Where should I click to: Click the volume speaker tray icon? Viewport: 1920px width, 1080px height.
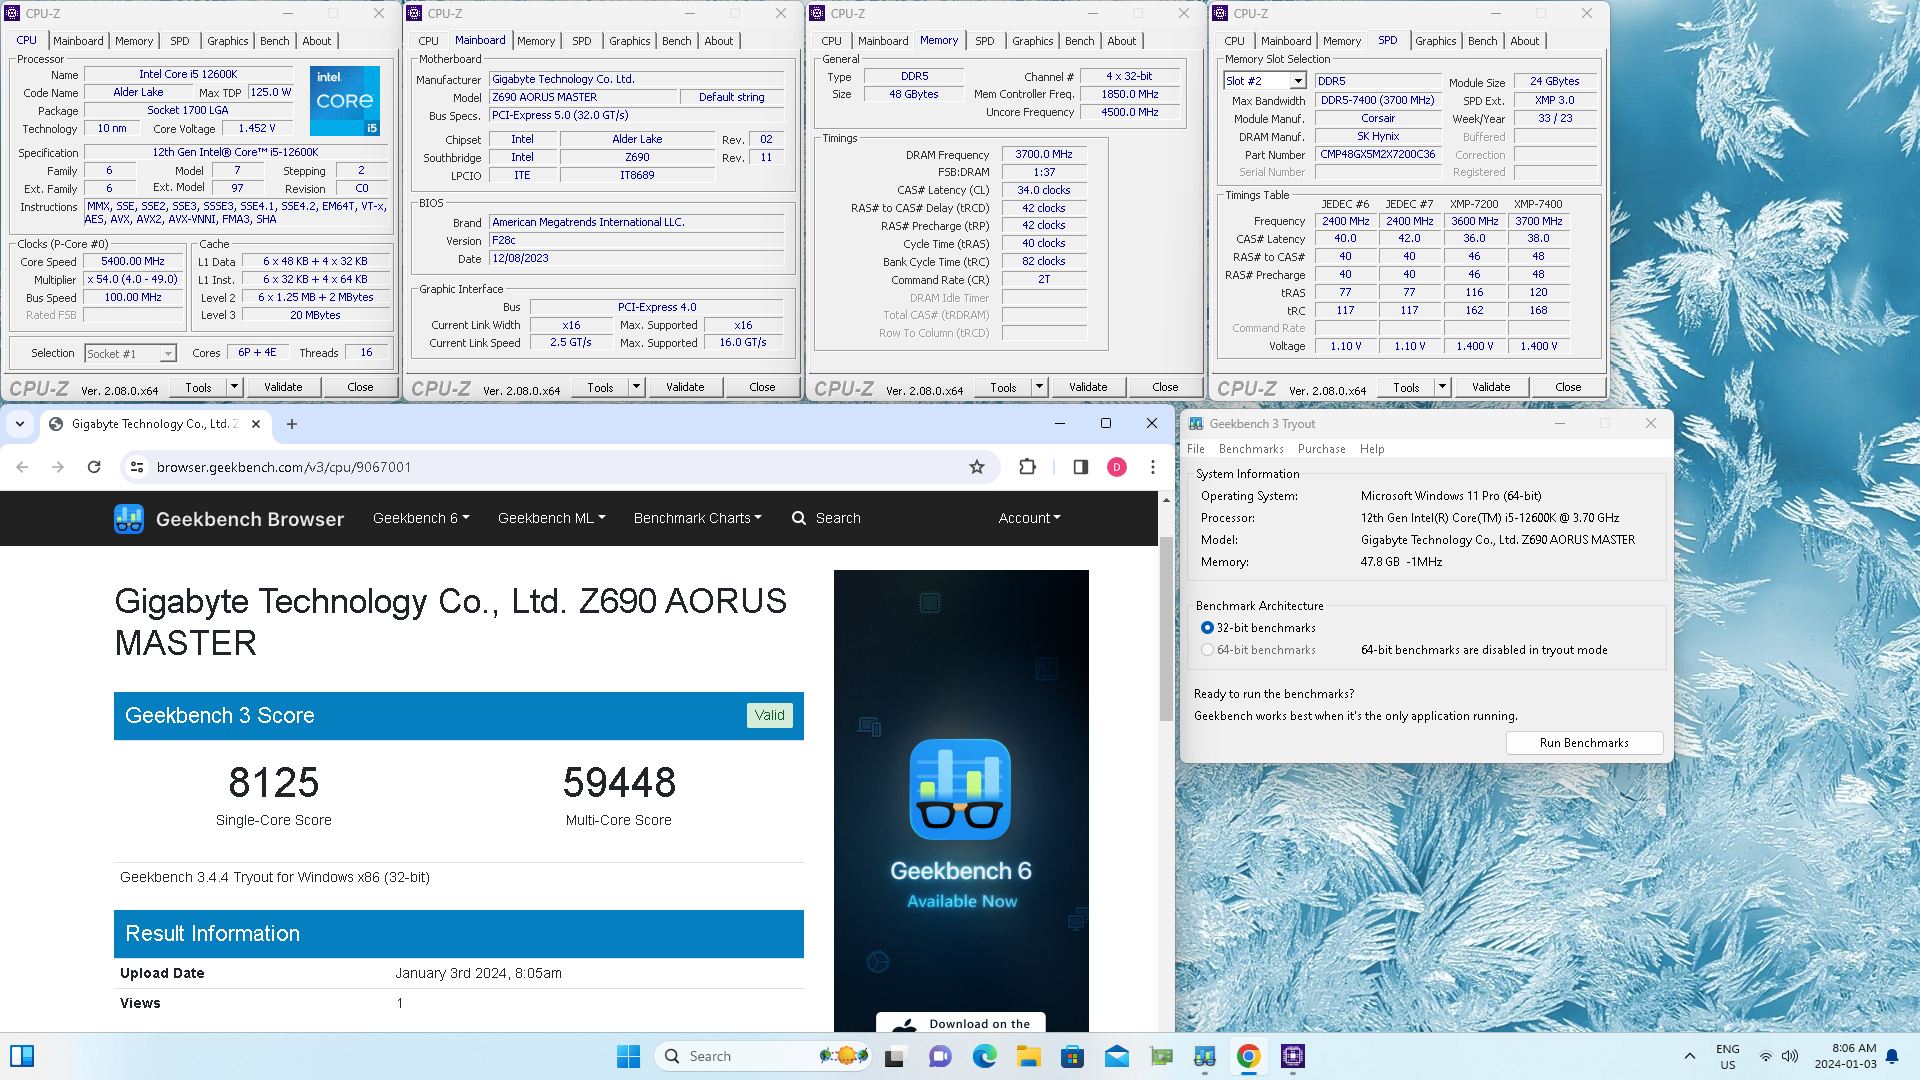(1790, 1056)
